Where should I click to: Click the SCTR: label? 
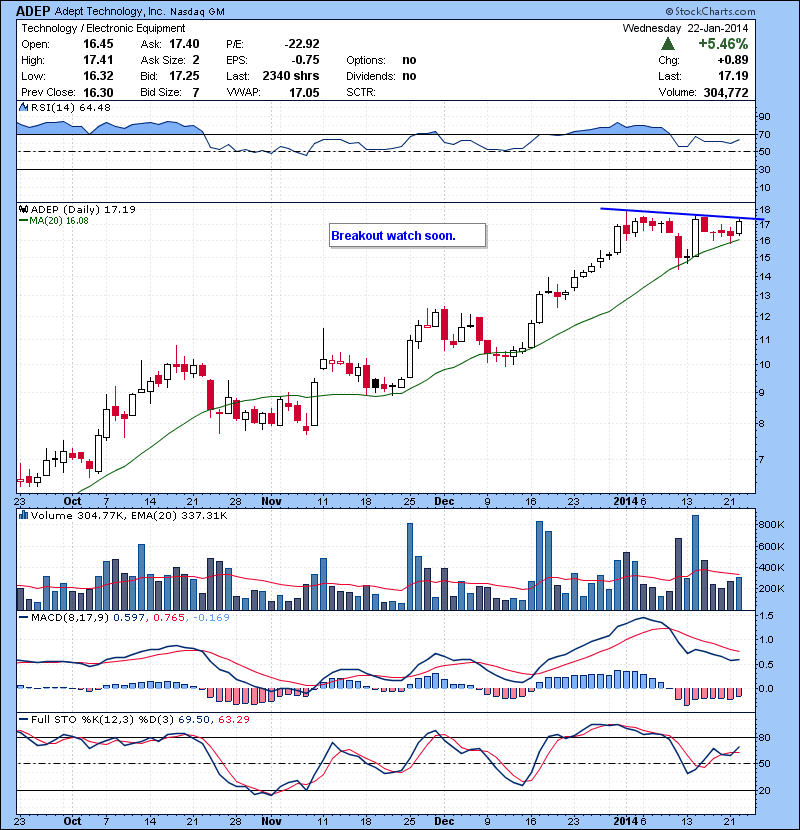(361, 93)
